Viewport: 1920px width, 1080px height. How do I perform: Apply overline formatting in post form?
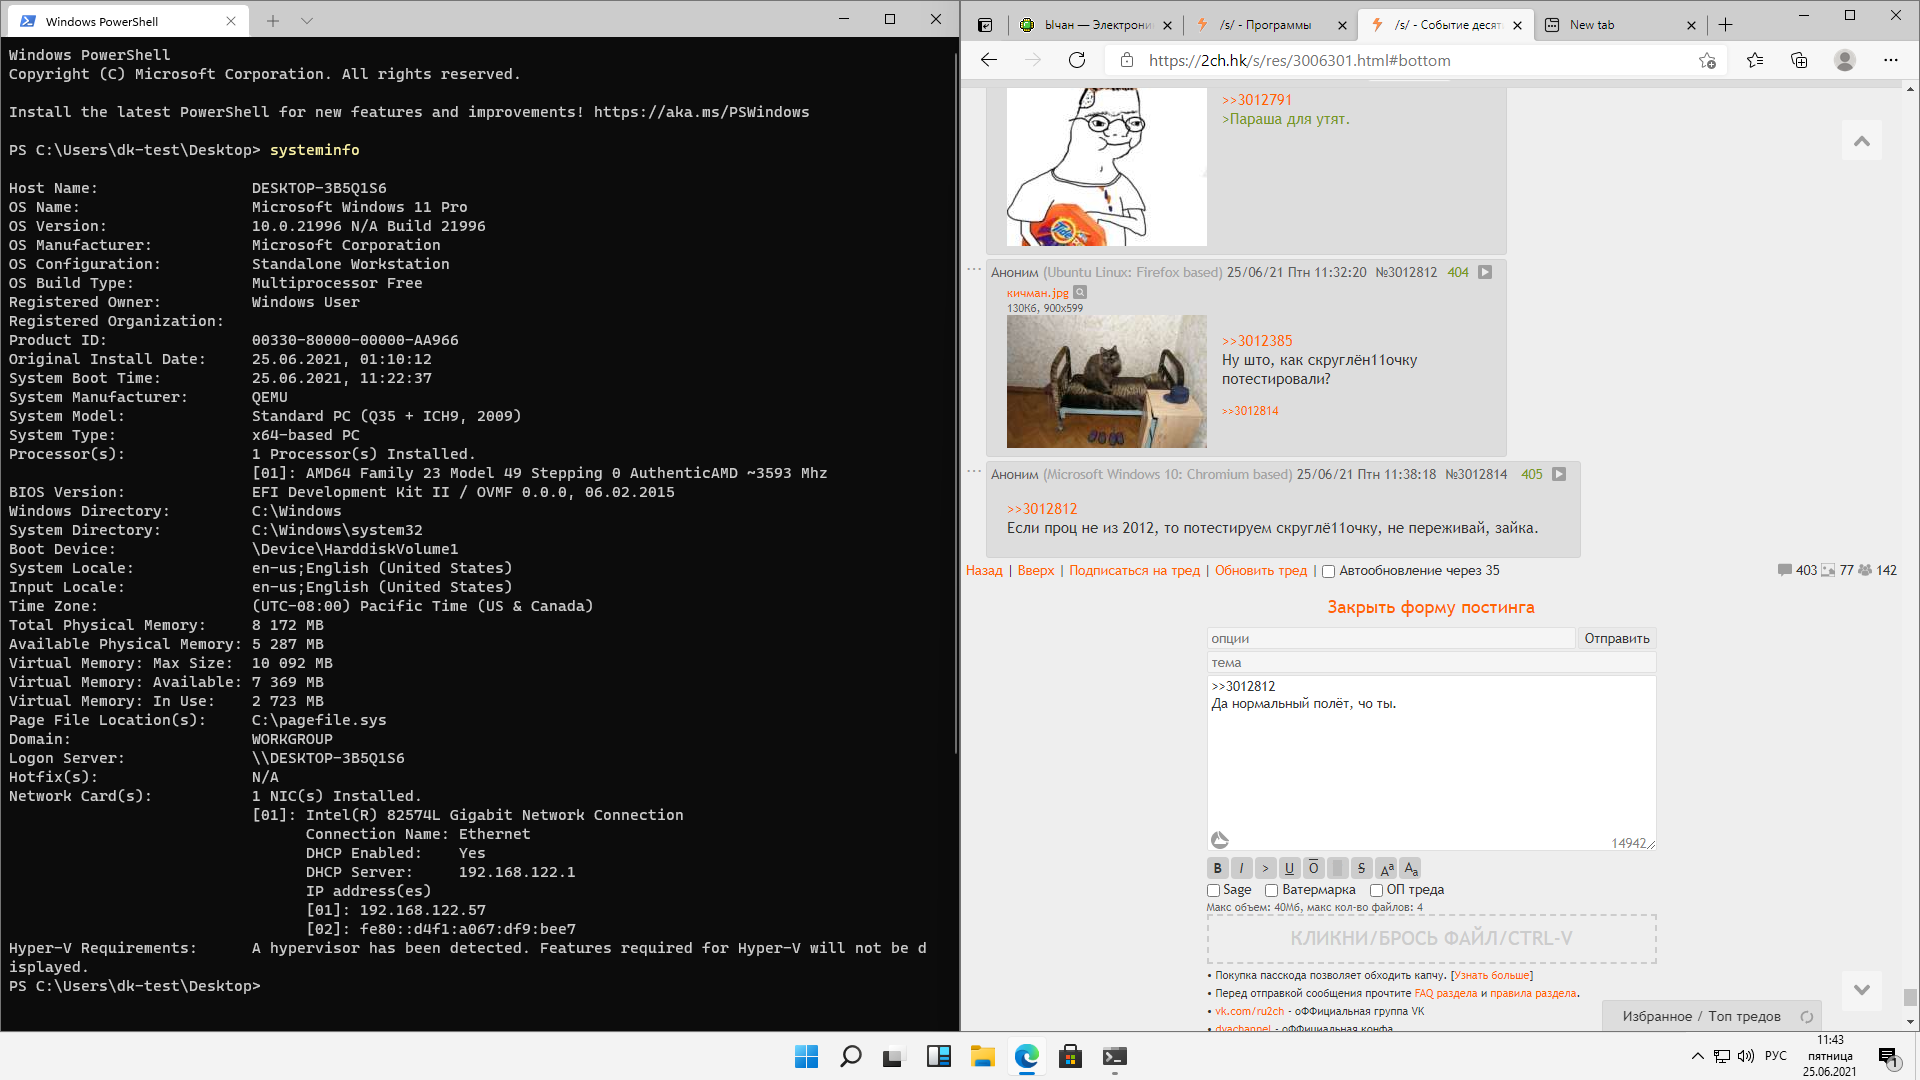(x=1313, y=868)
